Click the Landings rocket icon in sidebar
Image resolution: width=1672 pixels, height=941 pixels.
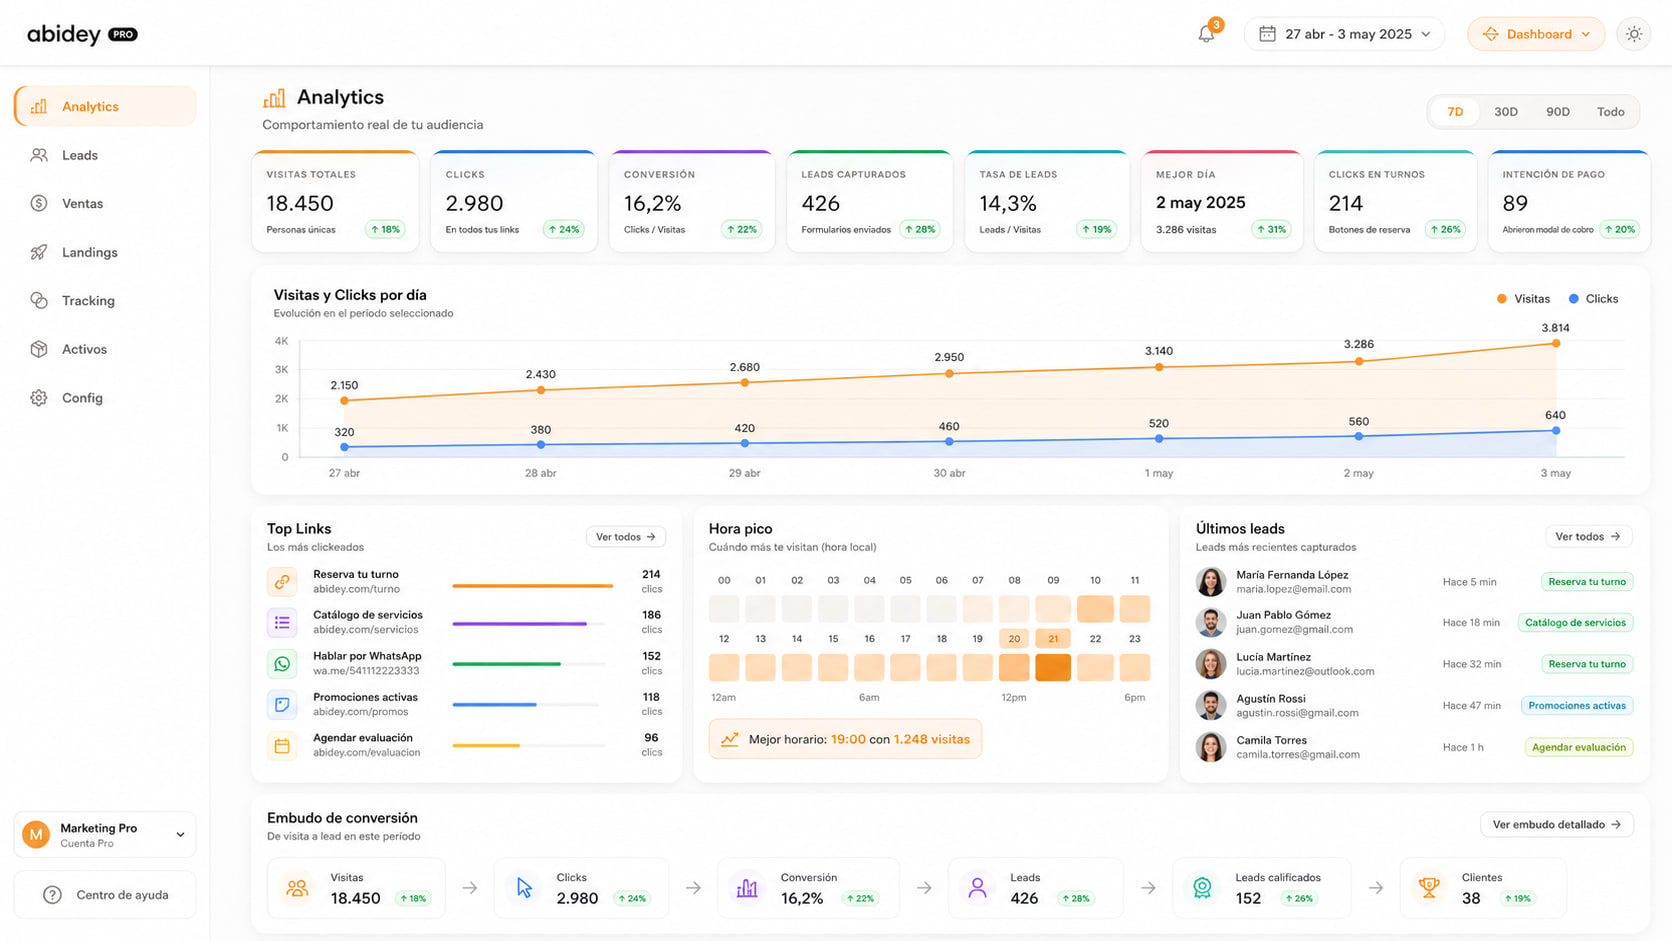pos(39,252)
